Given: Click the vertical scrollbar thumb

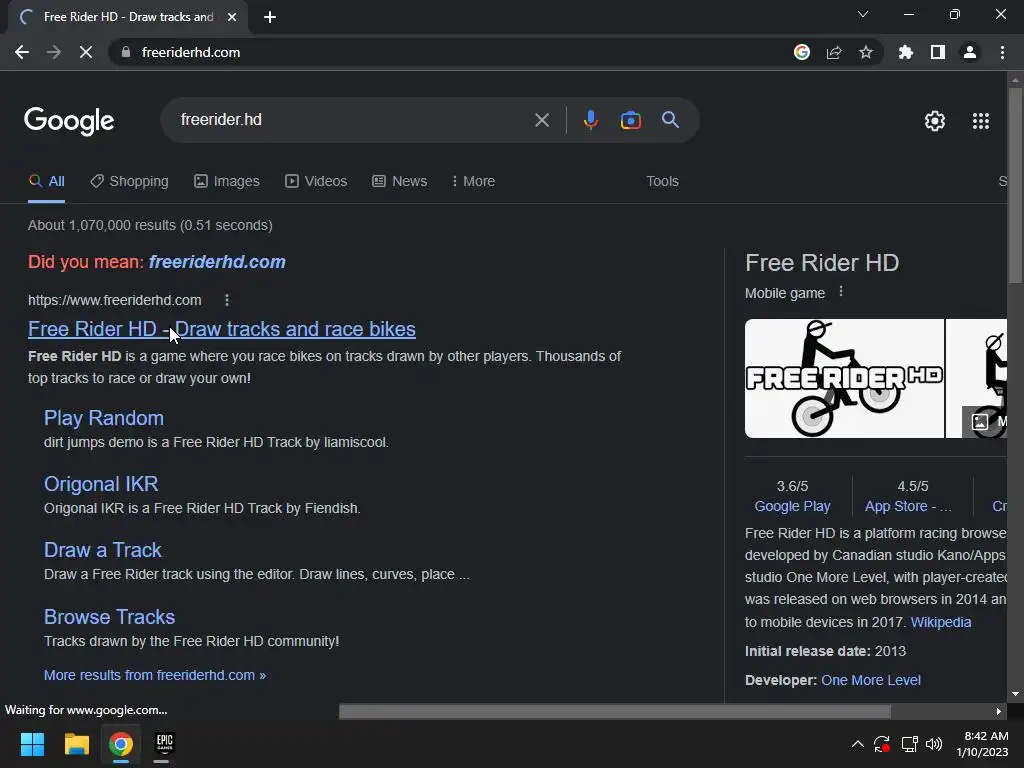Looking at the screenshot, I should tap(1015, 185).
